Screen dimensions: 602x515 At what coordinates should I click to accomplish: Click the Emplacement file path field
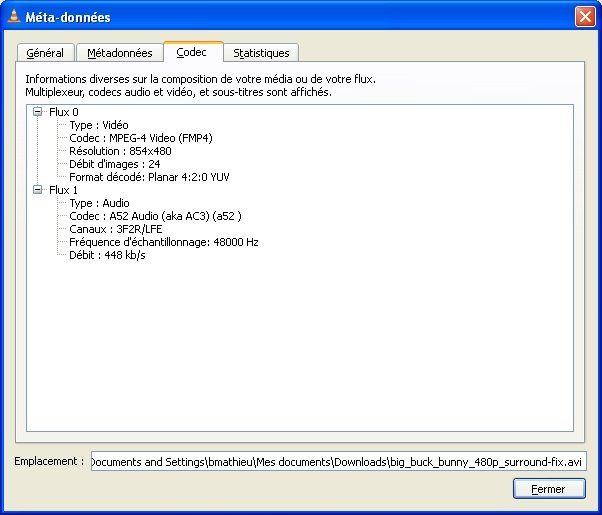click(338, 461)
